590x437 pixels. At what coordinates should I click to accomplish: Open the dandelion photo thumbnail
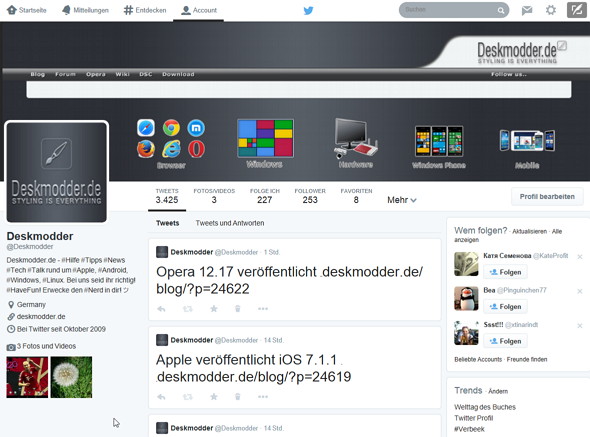(x=71, y=377)
